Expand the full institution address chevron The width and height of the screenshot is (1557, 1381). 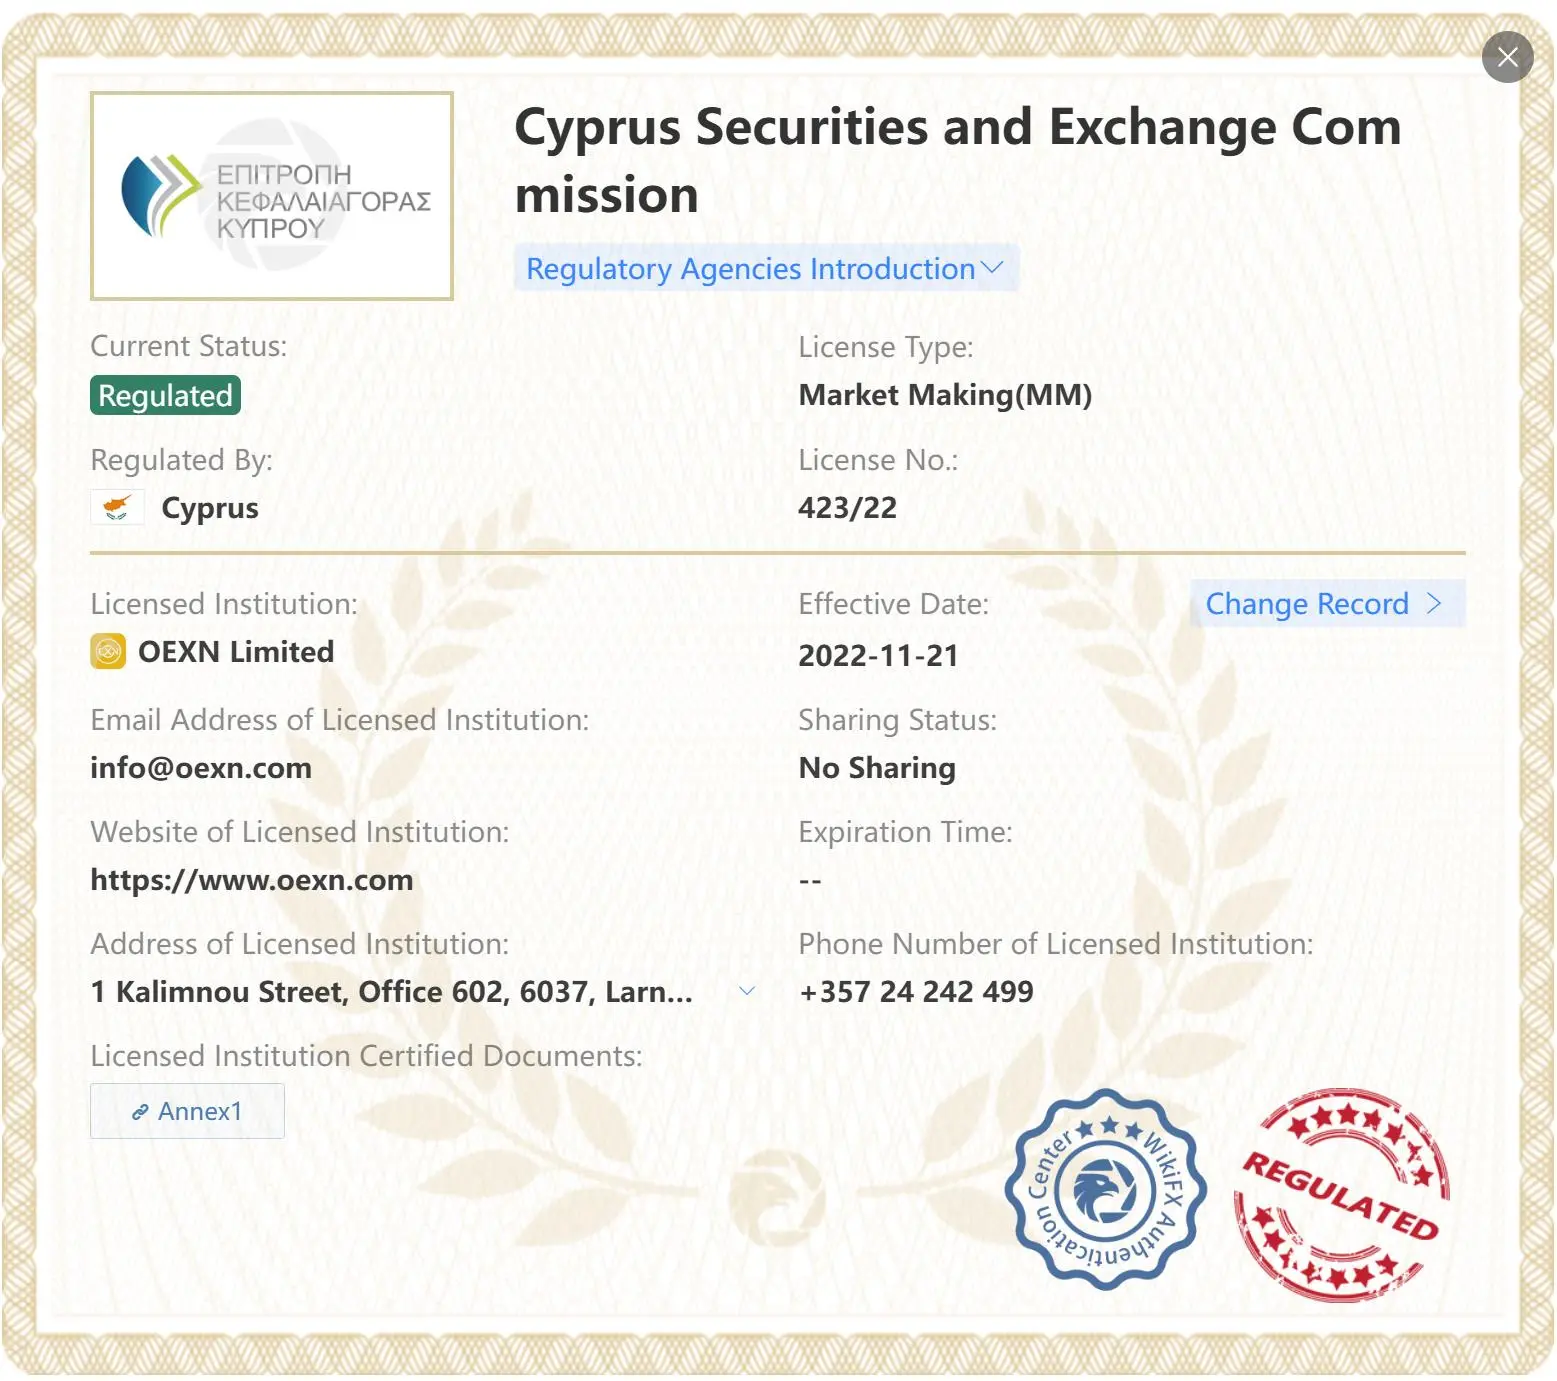click(x=746, y=991)
